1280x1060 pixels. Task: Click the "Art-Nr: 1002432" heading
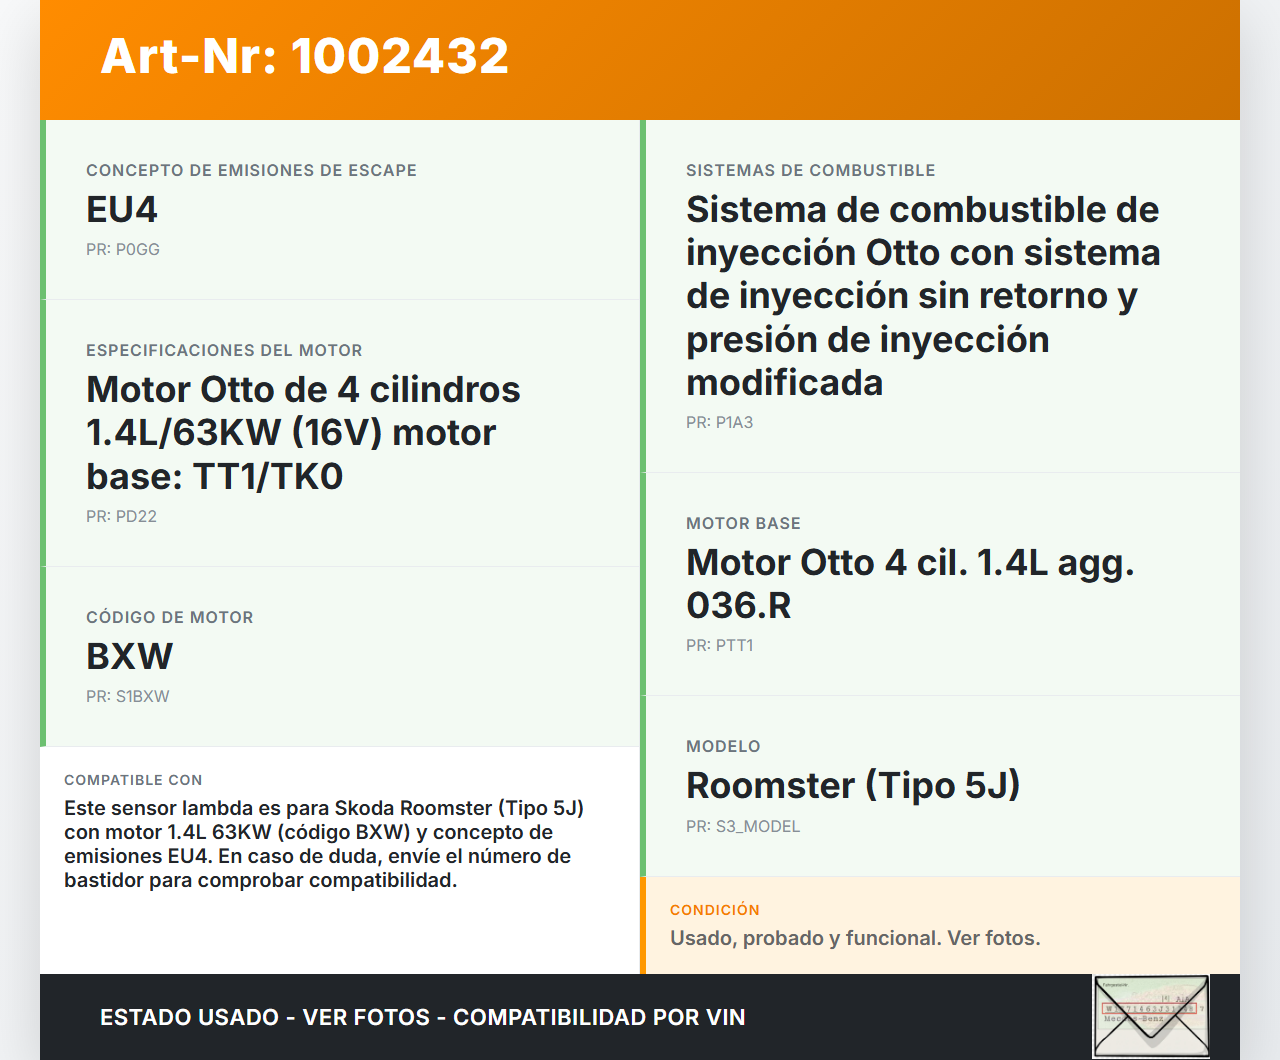pos(305,56)
